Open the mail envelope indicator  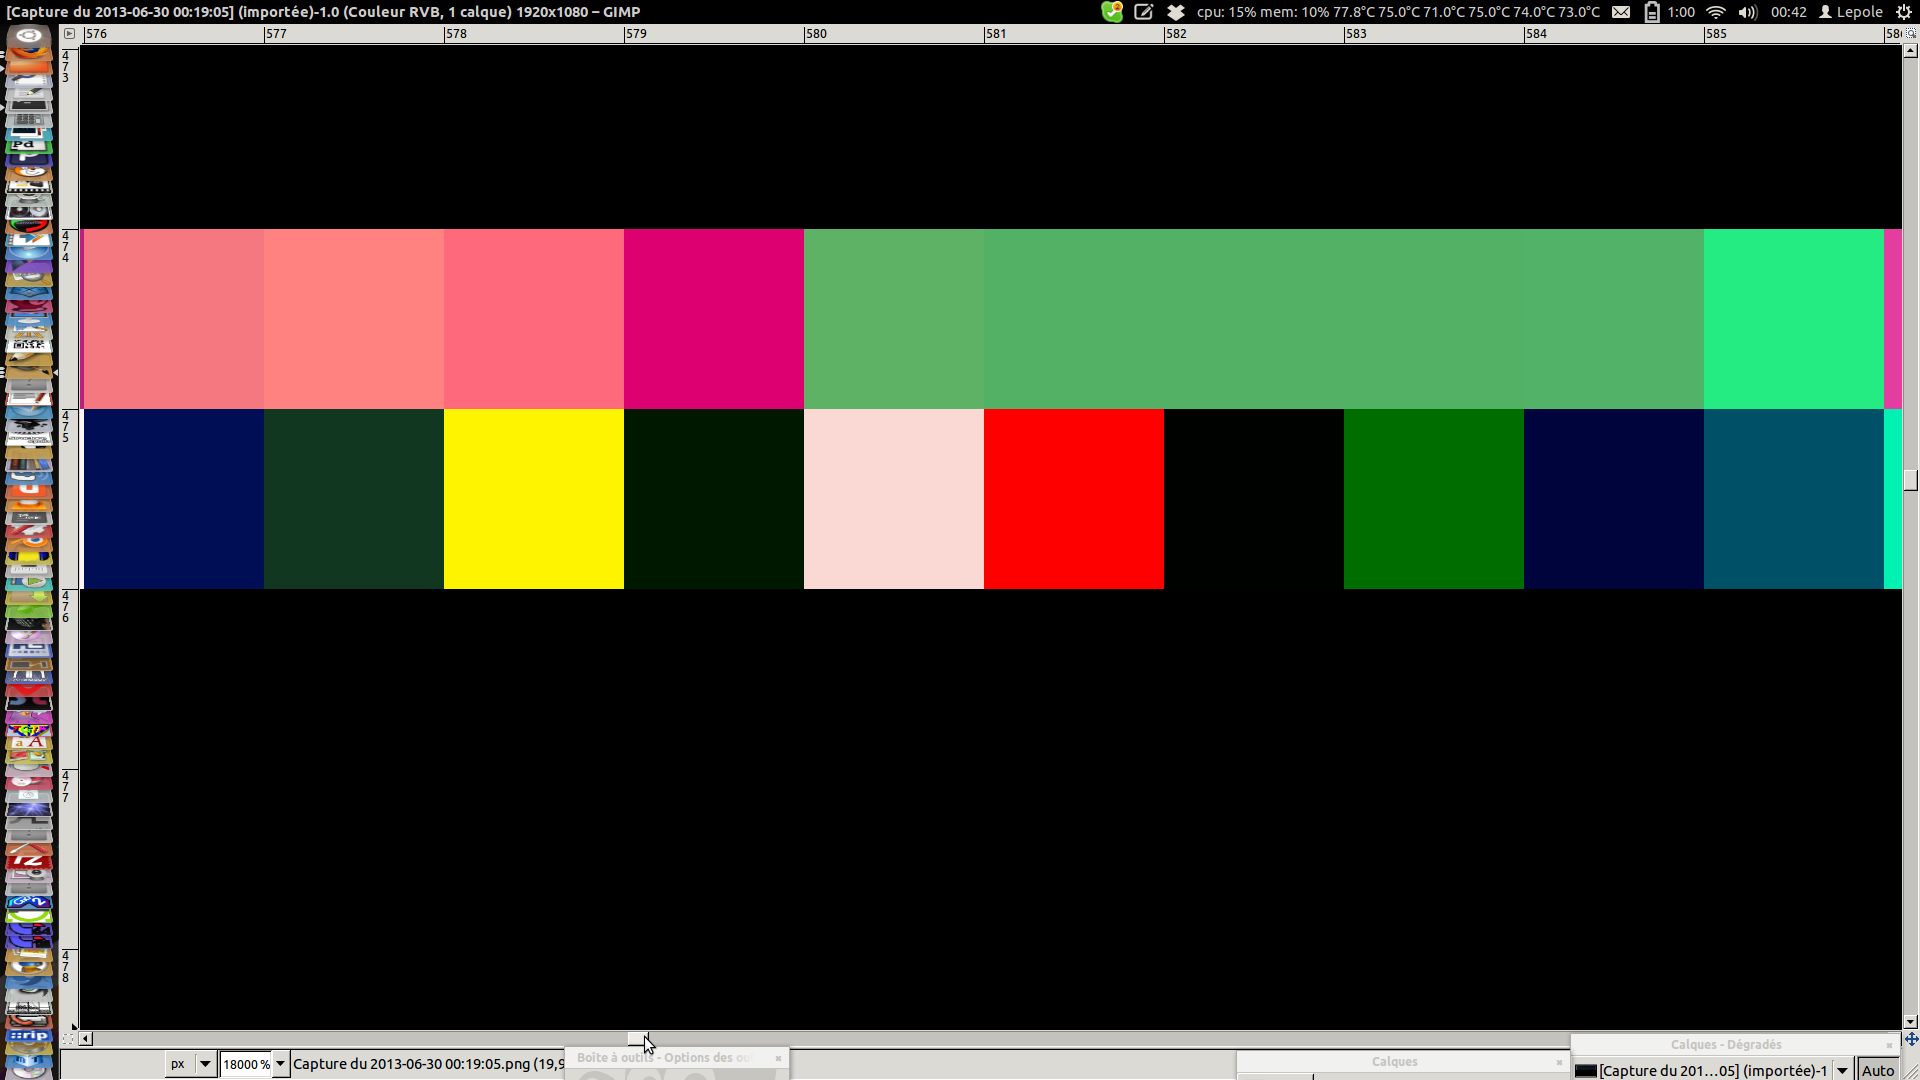click(1621, 12)
